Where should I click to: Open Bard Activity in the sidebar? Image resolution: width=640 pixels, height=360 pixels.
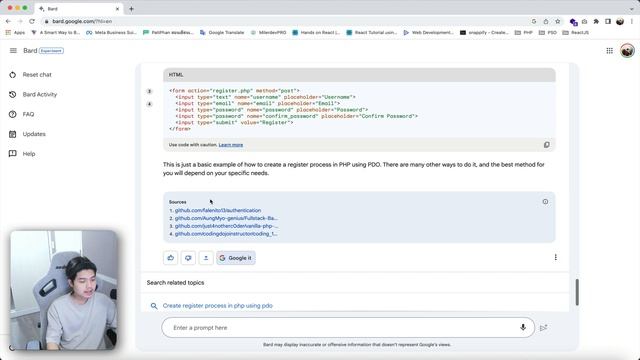[33, 94]
